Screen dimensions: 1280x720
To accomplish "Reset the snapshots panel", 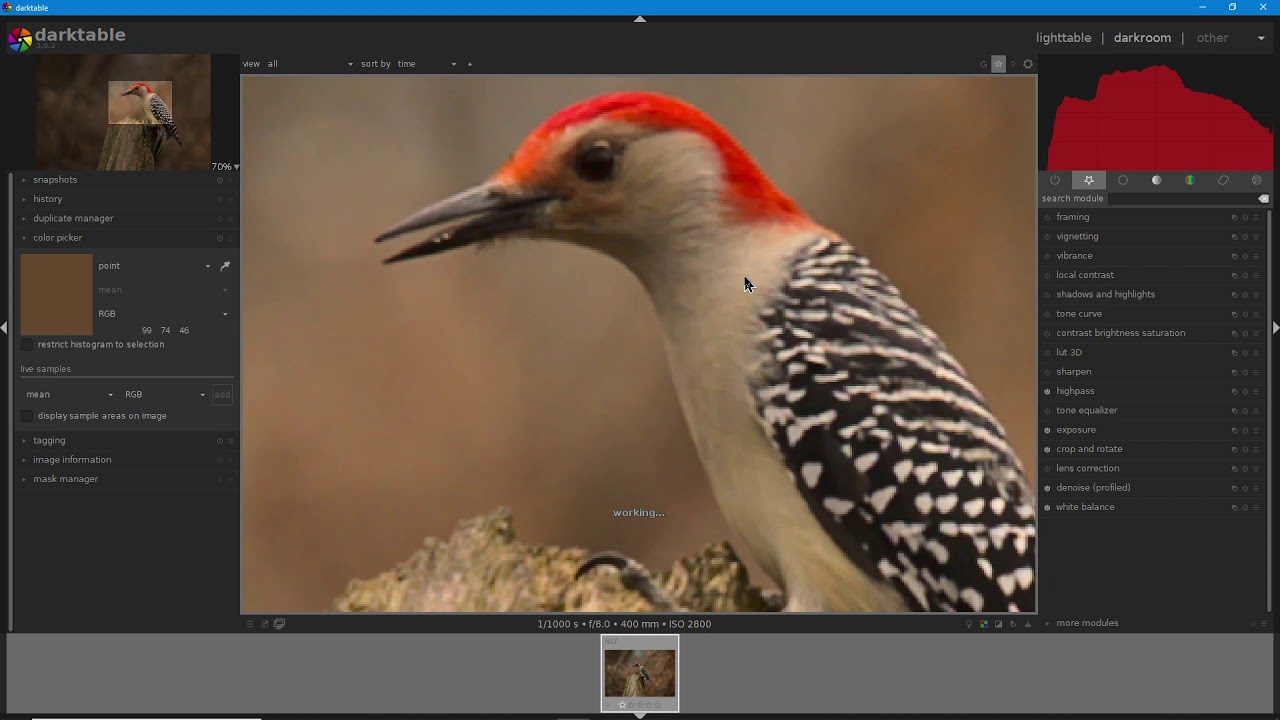I will (x=219, y=180).
